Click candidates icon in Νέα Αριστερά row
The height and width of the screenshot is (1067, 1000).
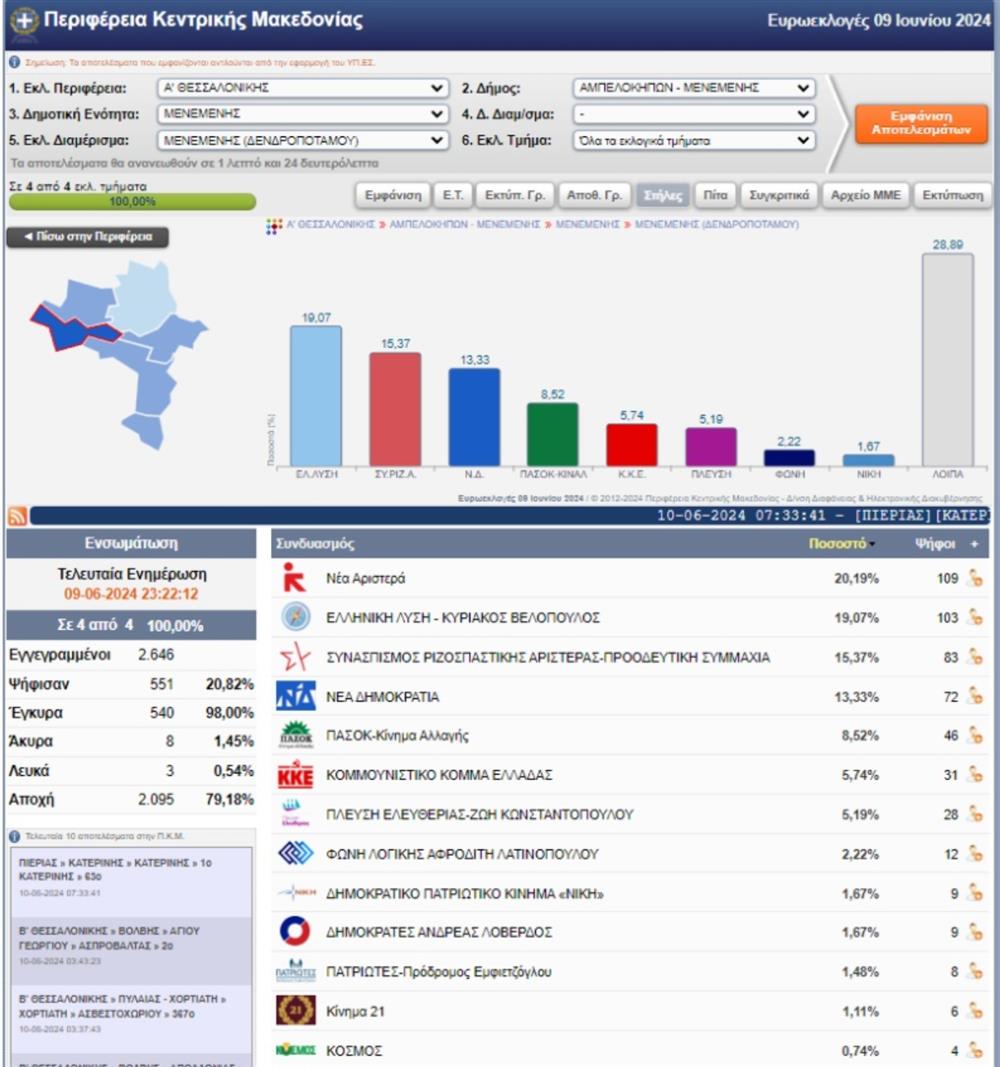pyautogui.click(x=975, y=578)
